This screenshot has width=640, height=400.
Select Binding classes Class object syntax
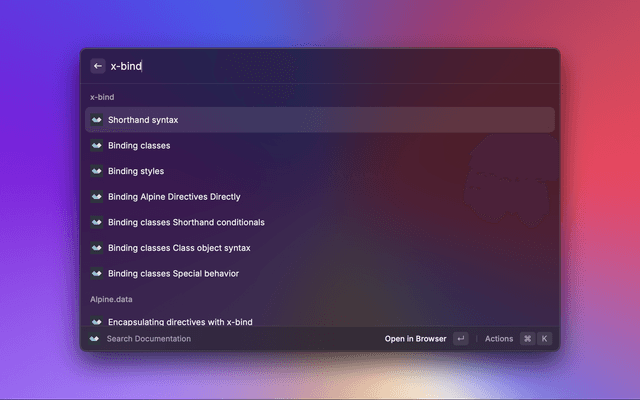point(179,248)
